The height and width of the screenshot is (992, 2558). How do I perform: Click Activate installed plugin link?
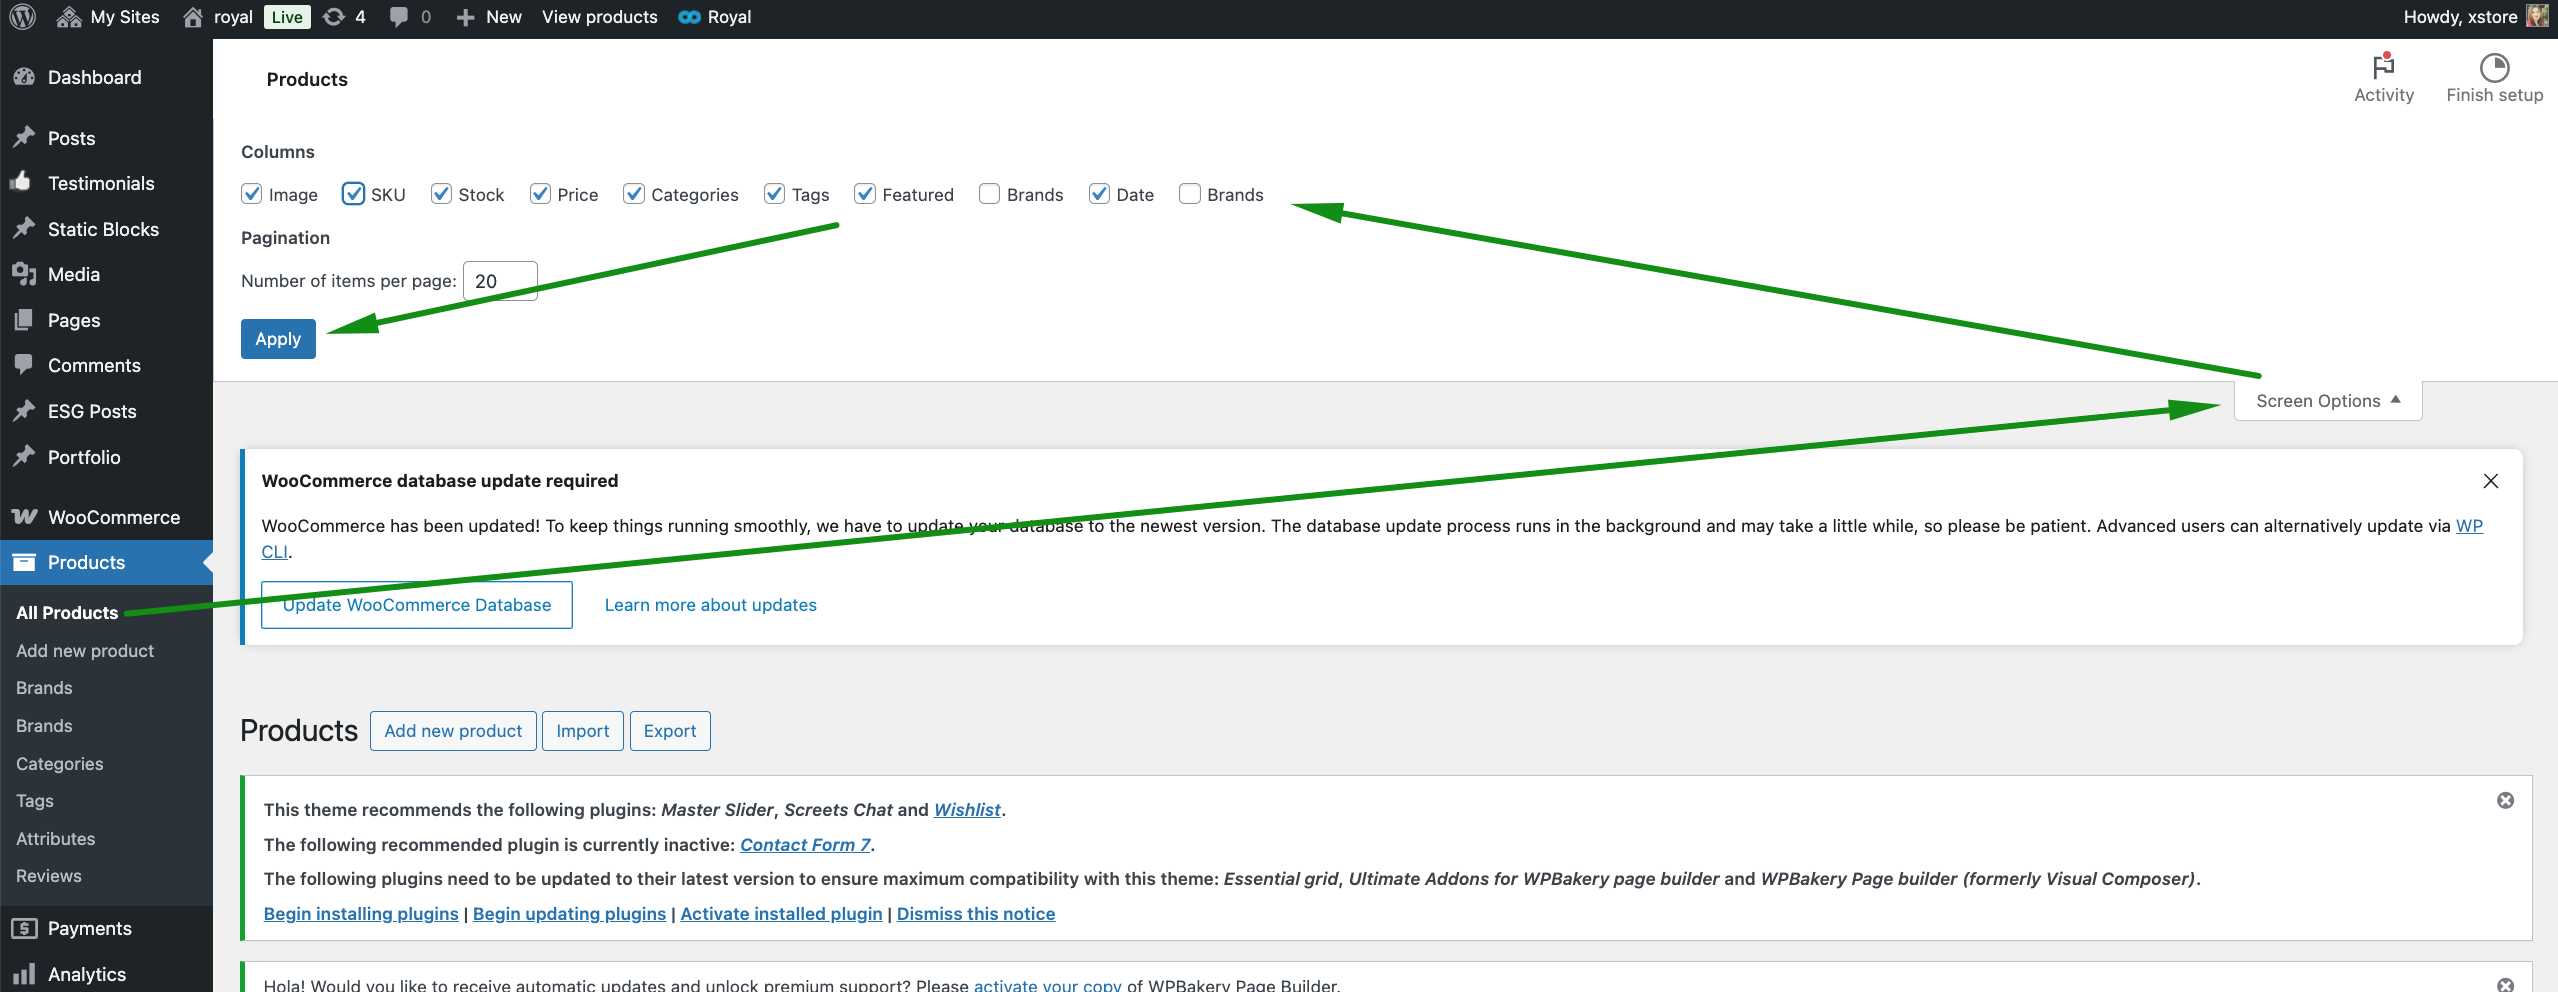point(781,914)
